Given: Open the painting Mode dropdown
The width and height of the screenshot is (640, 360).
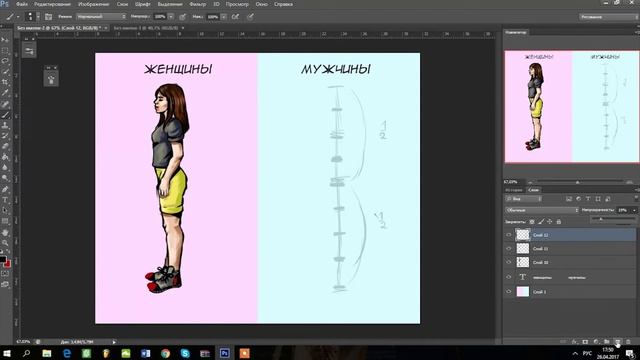Looking at the screenshot, I should click(101, 17).
